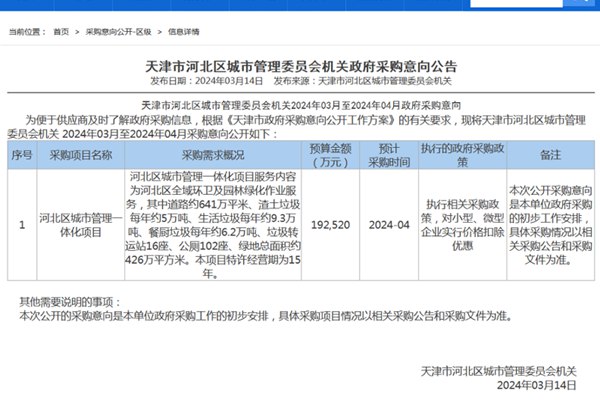The height and width of the screenshot is (400, 600).
Task: Click the 备注 column header
Action: pyautogui.click(x=550, y=157)
